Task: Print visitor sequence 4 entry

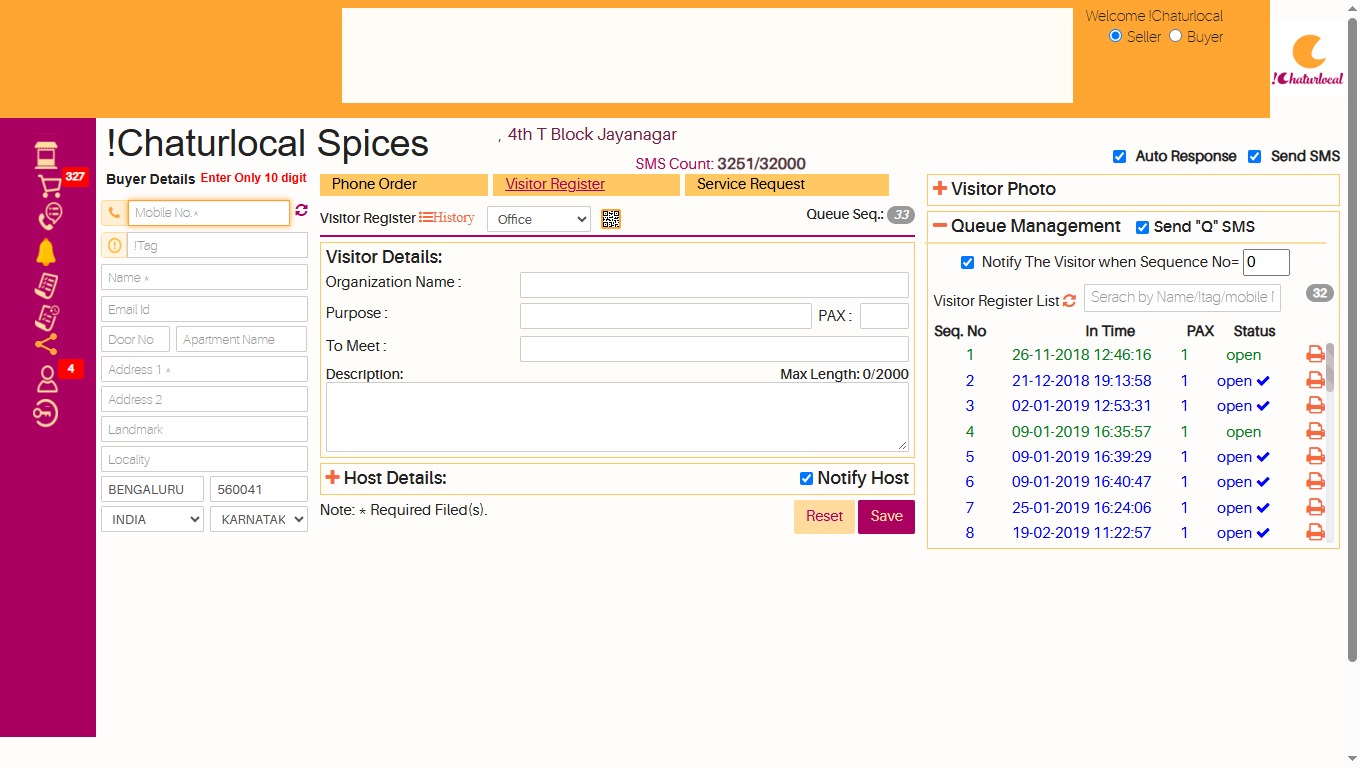Action: (1315, 432)
